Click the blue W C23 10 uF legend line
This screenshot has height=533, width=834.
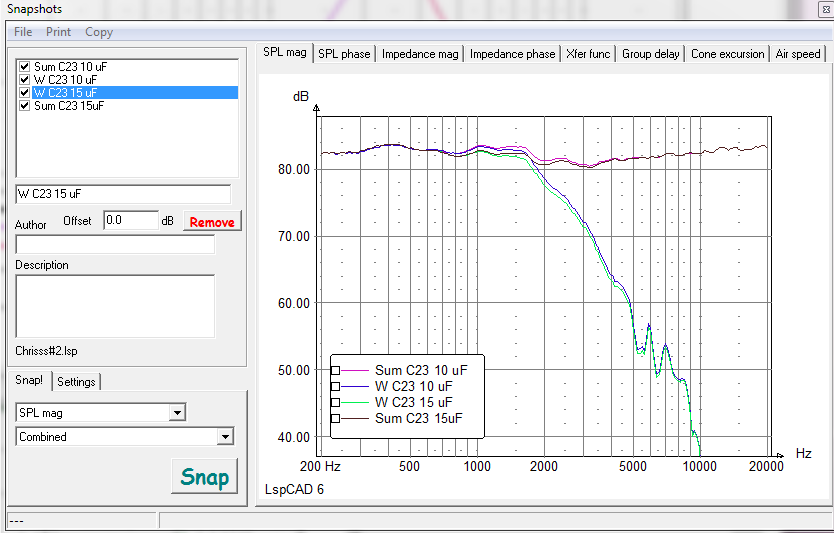[x=354, y=386]
